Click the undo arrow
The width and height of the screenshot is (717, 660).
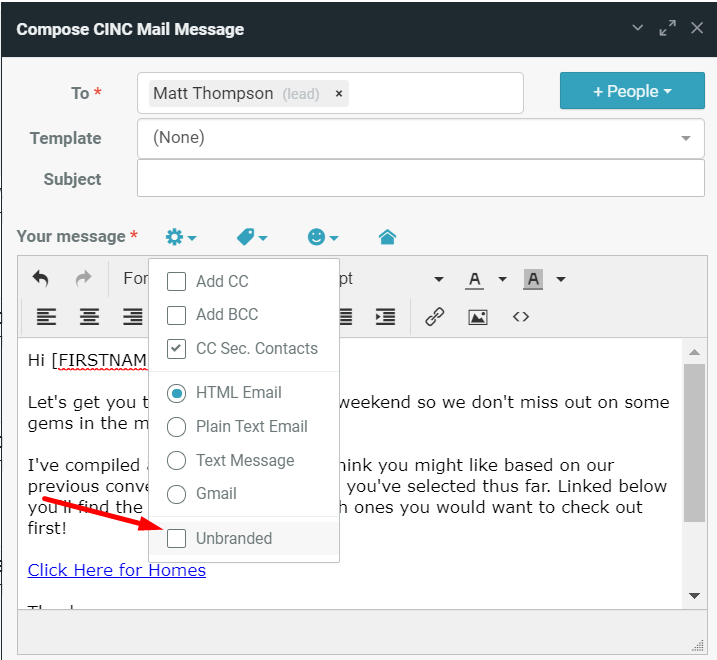point(41,278)
